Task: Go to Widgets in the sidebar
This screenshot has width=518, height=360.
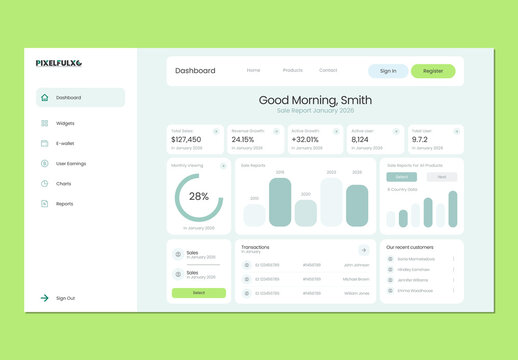Action: click(65, 123)
